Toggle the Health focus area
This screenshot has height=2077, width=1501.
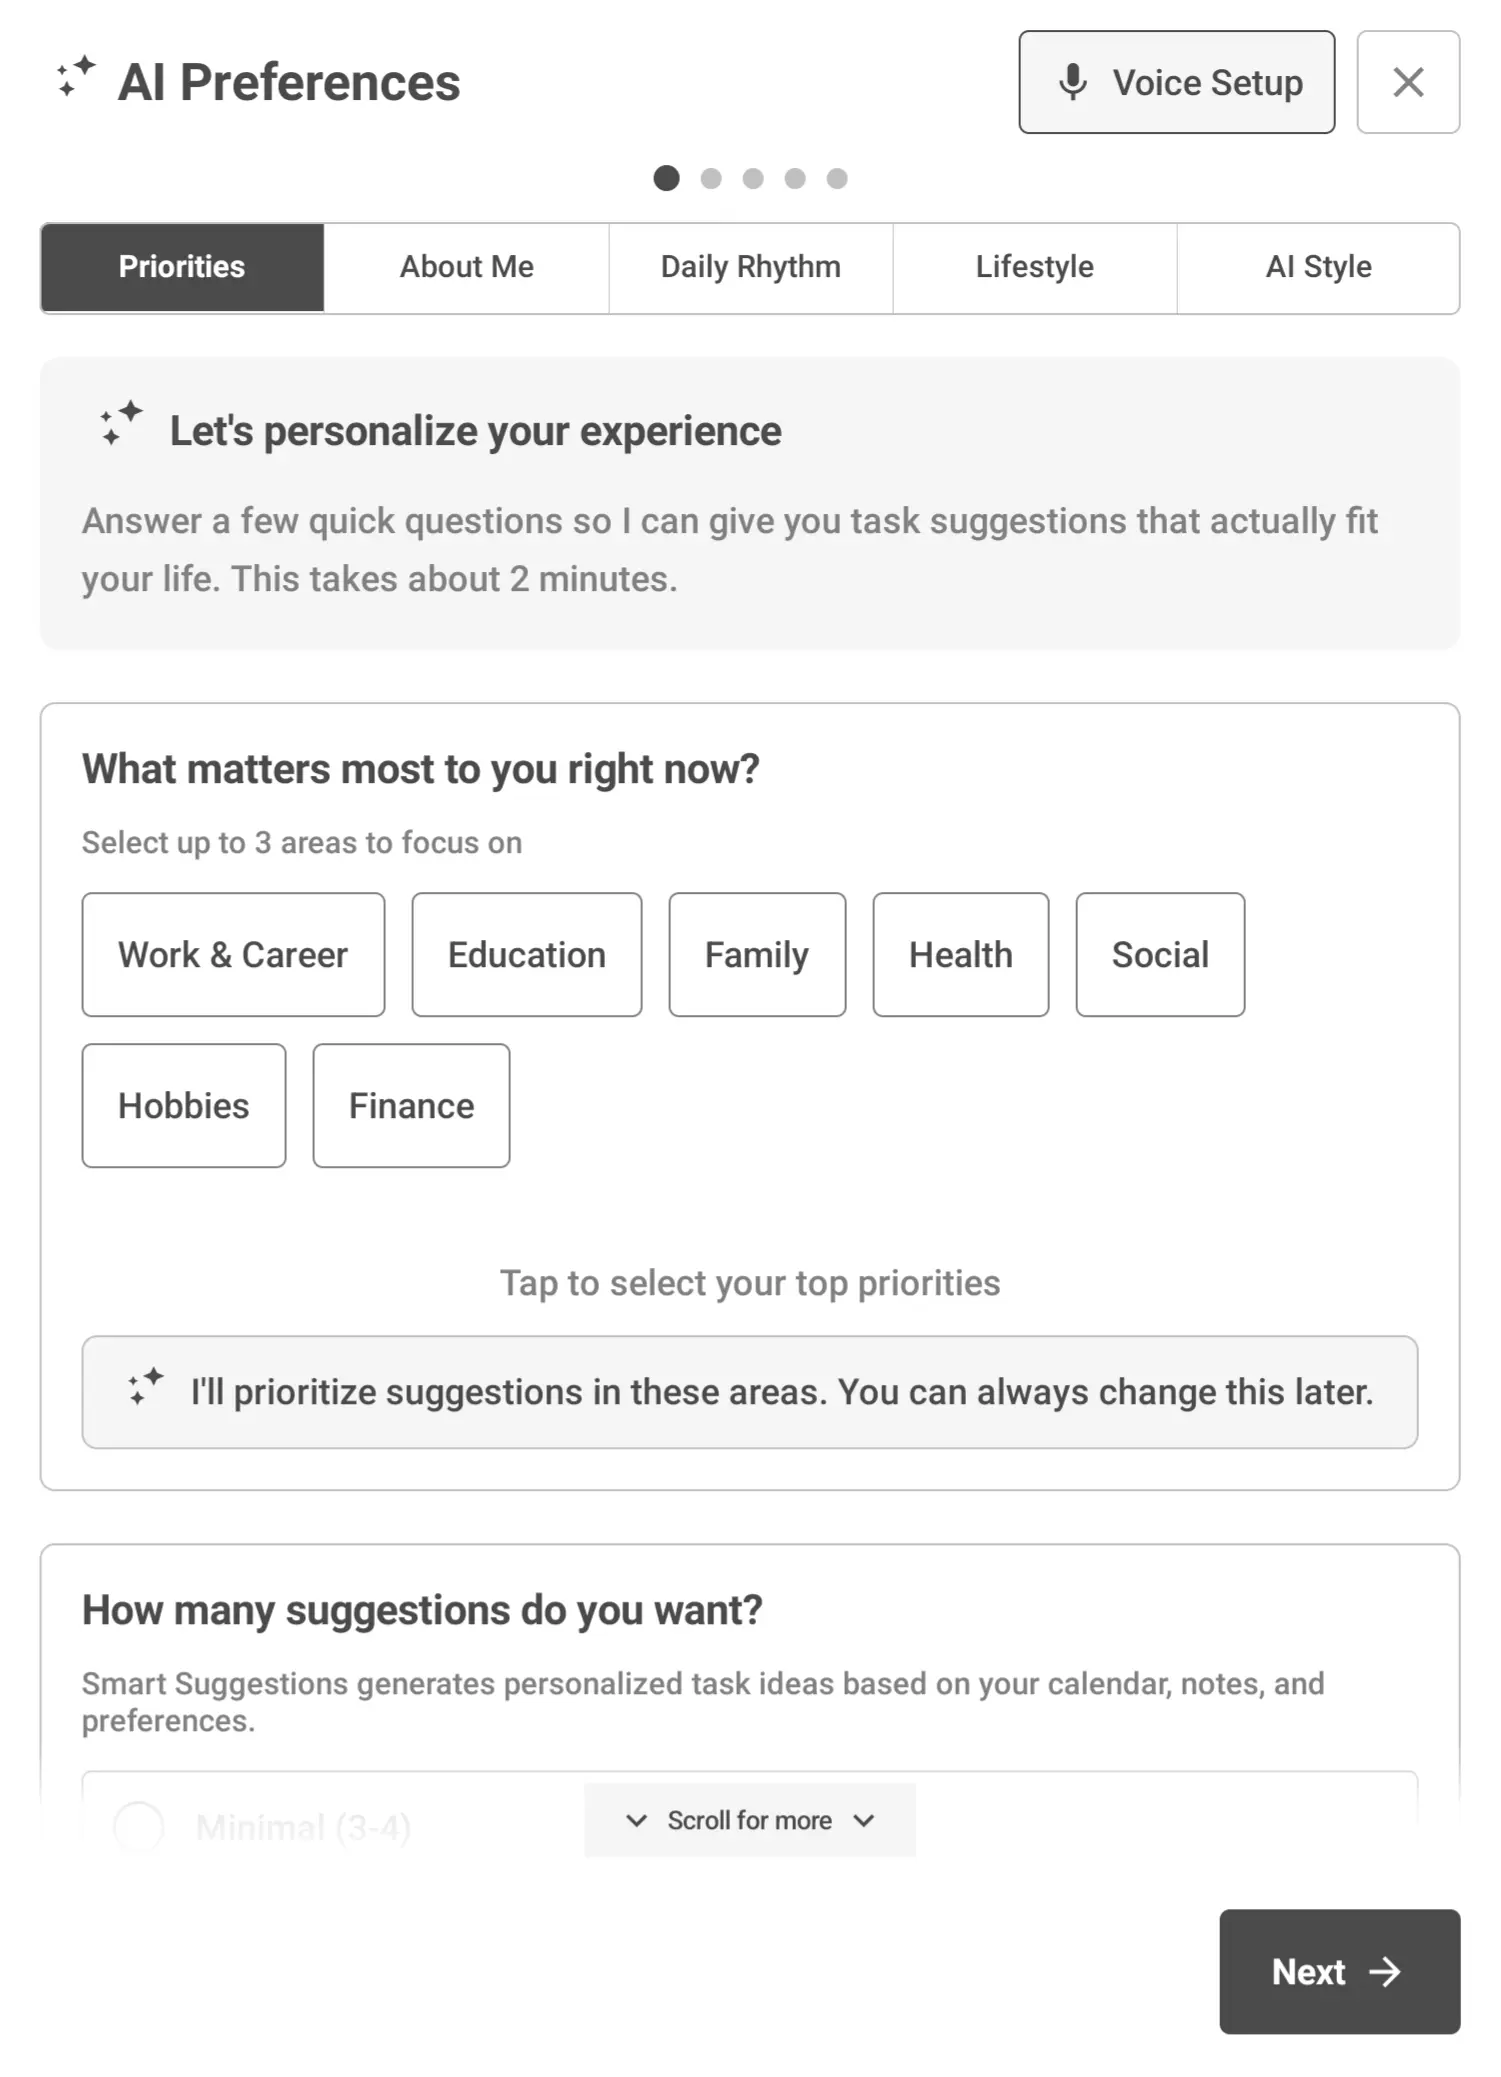[x=960, y=953]
